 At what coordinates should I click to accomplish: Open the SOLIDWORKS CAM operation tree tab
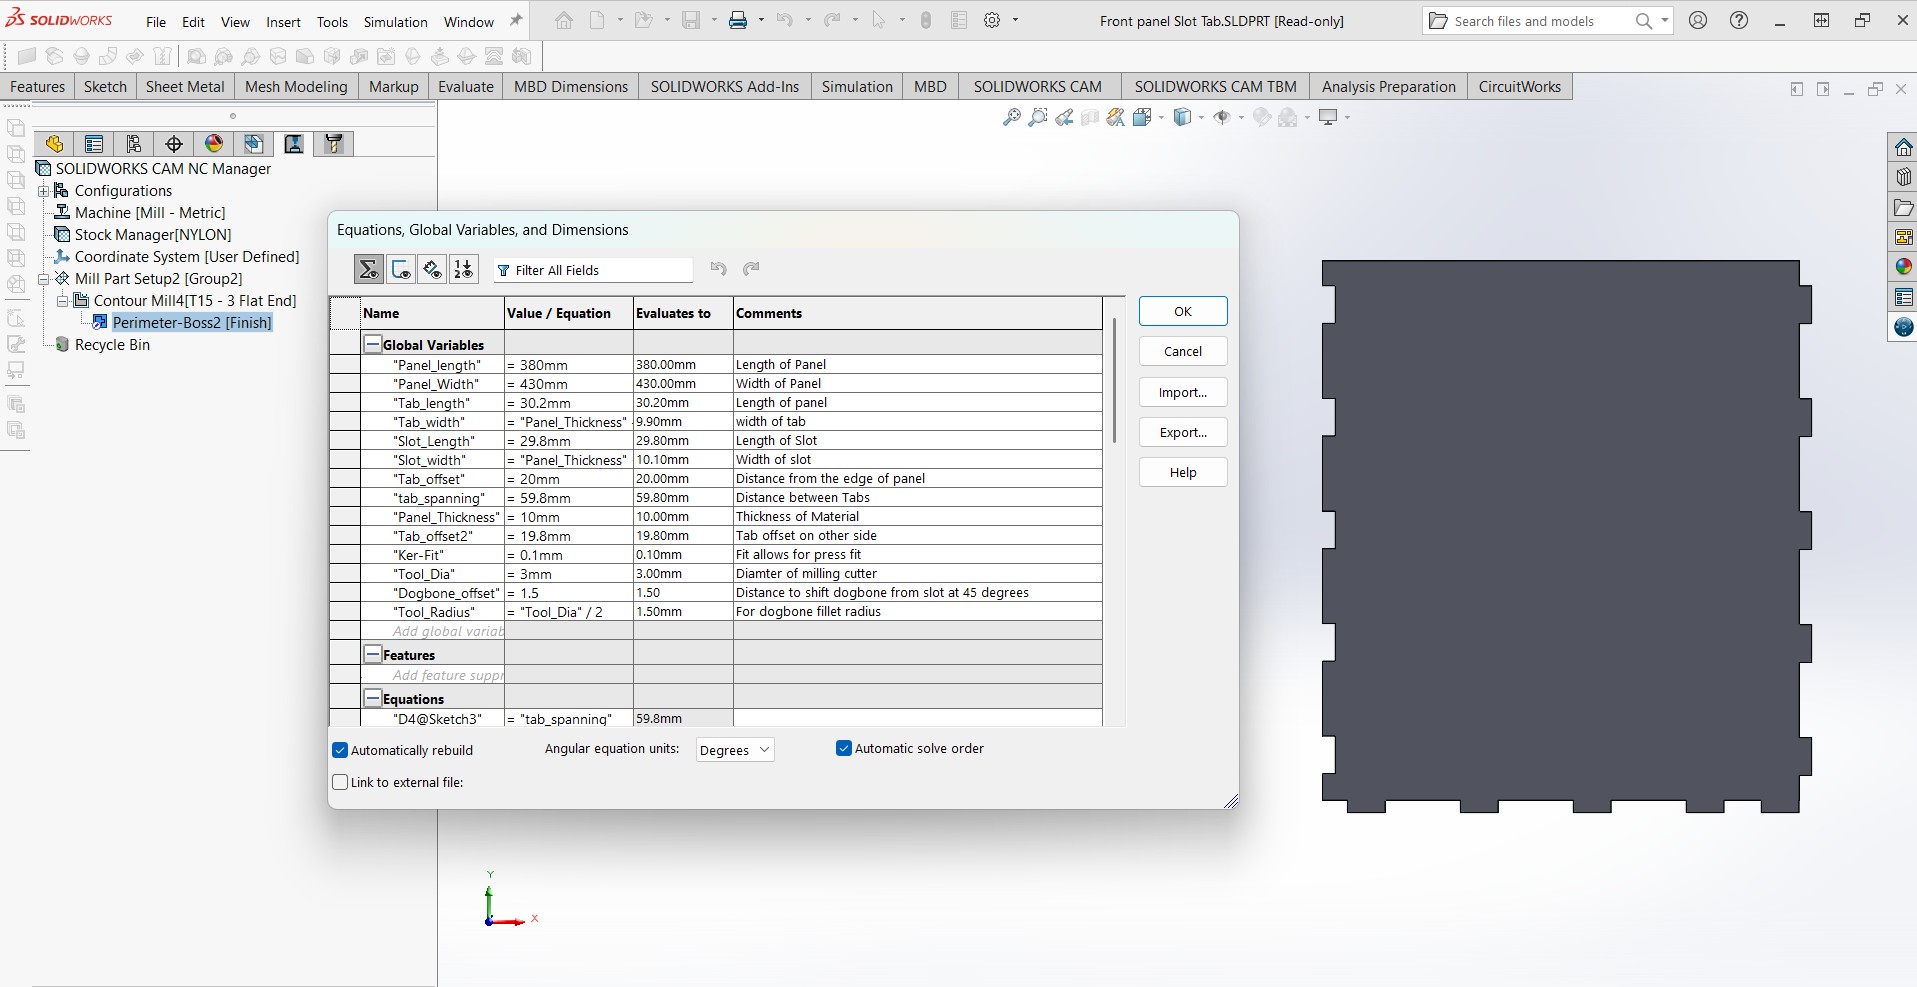pos(294,144)
